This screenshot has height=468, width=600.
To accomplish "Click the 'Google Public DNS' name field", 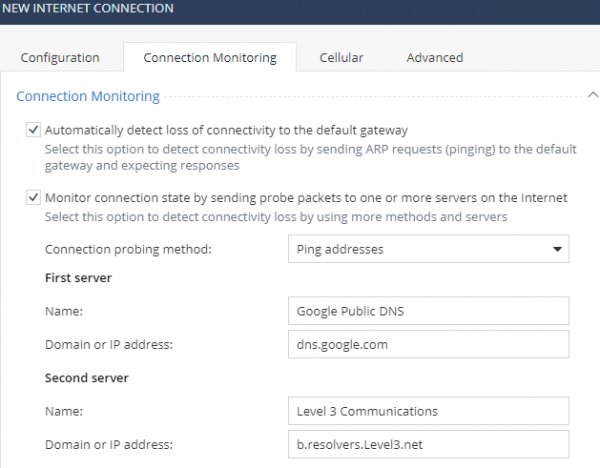I will pyautogui.click(x=427, y=311).
